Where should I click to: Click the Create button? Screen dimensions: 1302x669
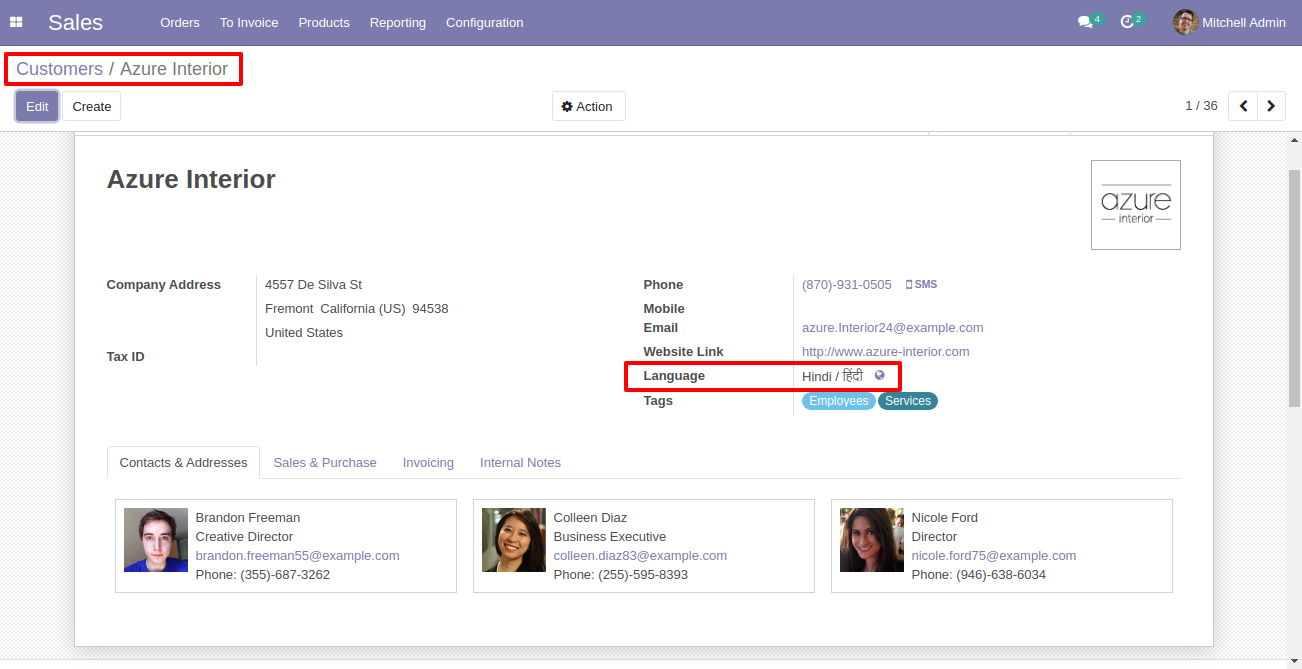[x=92, y=106]
